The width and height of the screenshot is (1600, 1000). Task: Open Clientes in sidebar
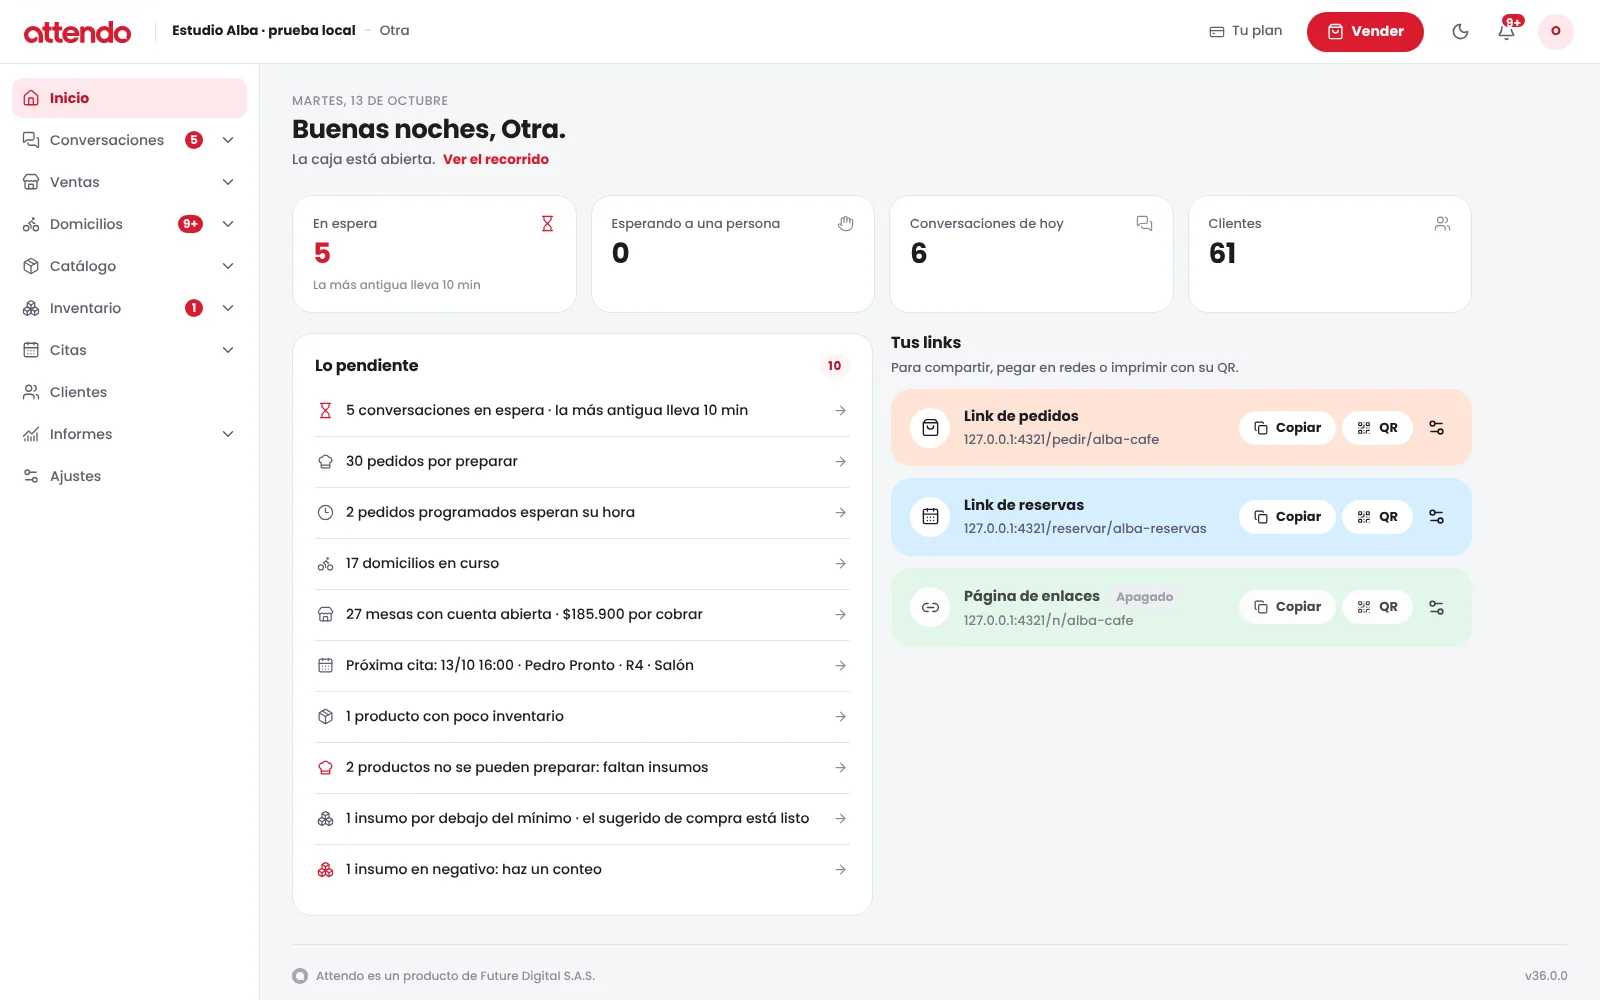click(x=129, y=392)
